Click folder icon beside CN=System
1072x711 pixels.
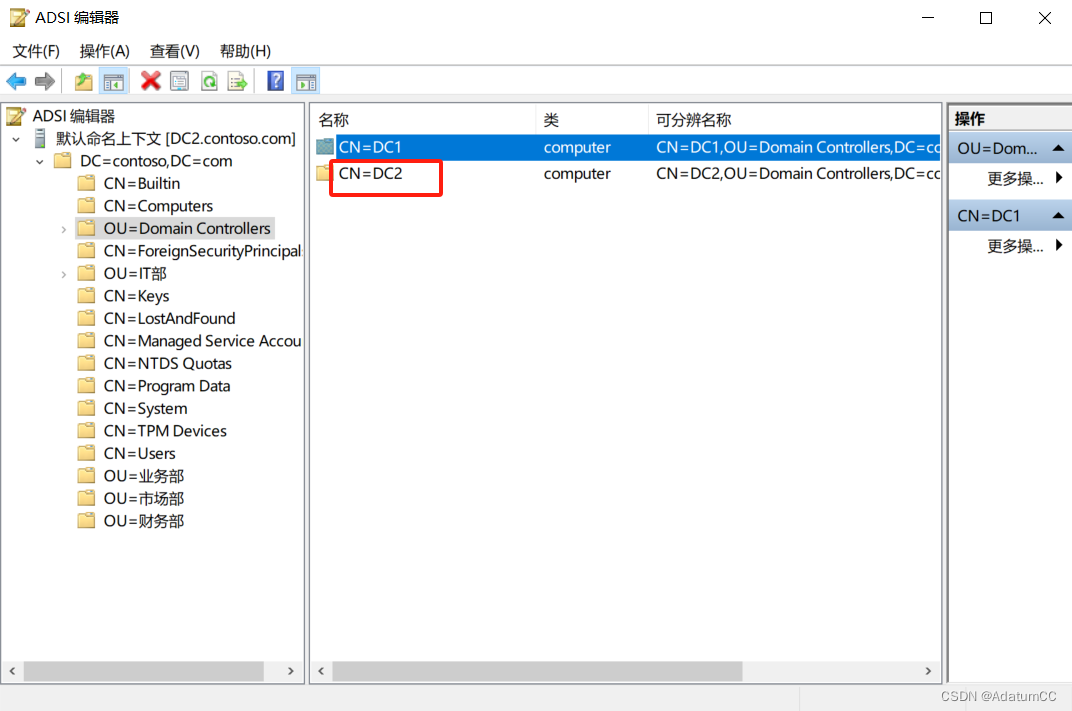[86, 408]
